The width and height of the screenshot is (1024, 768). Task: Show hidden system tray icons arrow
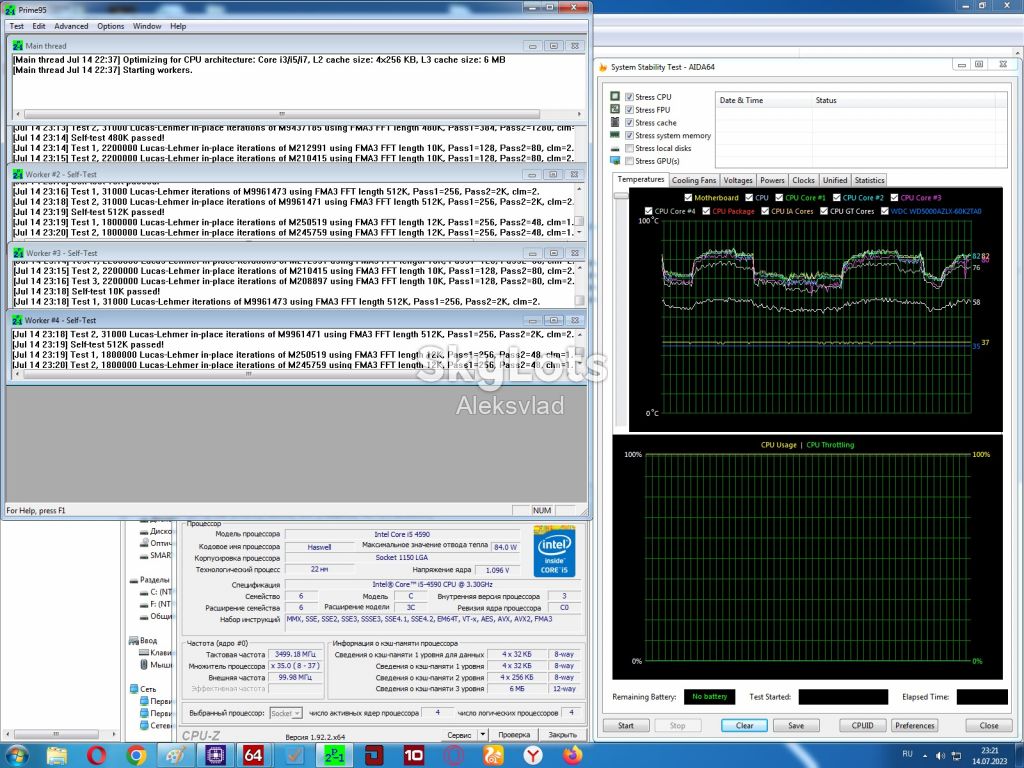(x=925, y=756)
